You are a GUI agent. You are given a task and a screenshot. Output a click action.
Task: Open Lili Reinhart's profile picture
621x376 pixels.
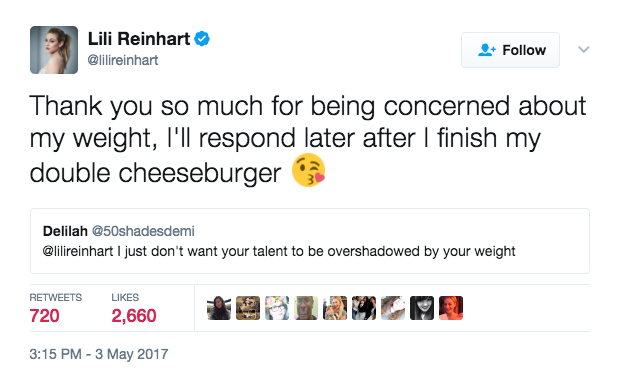tap(54, 50)
